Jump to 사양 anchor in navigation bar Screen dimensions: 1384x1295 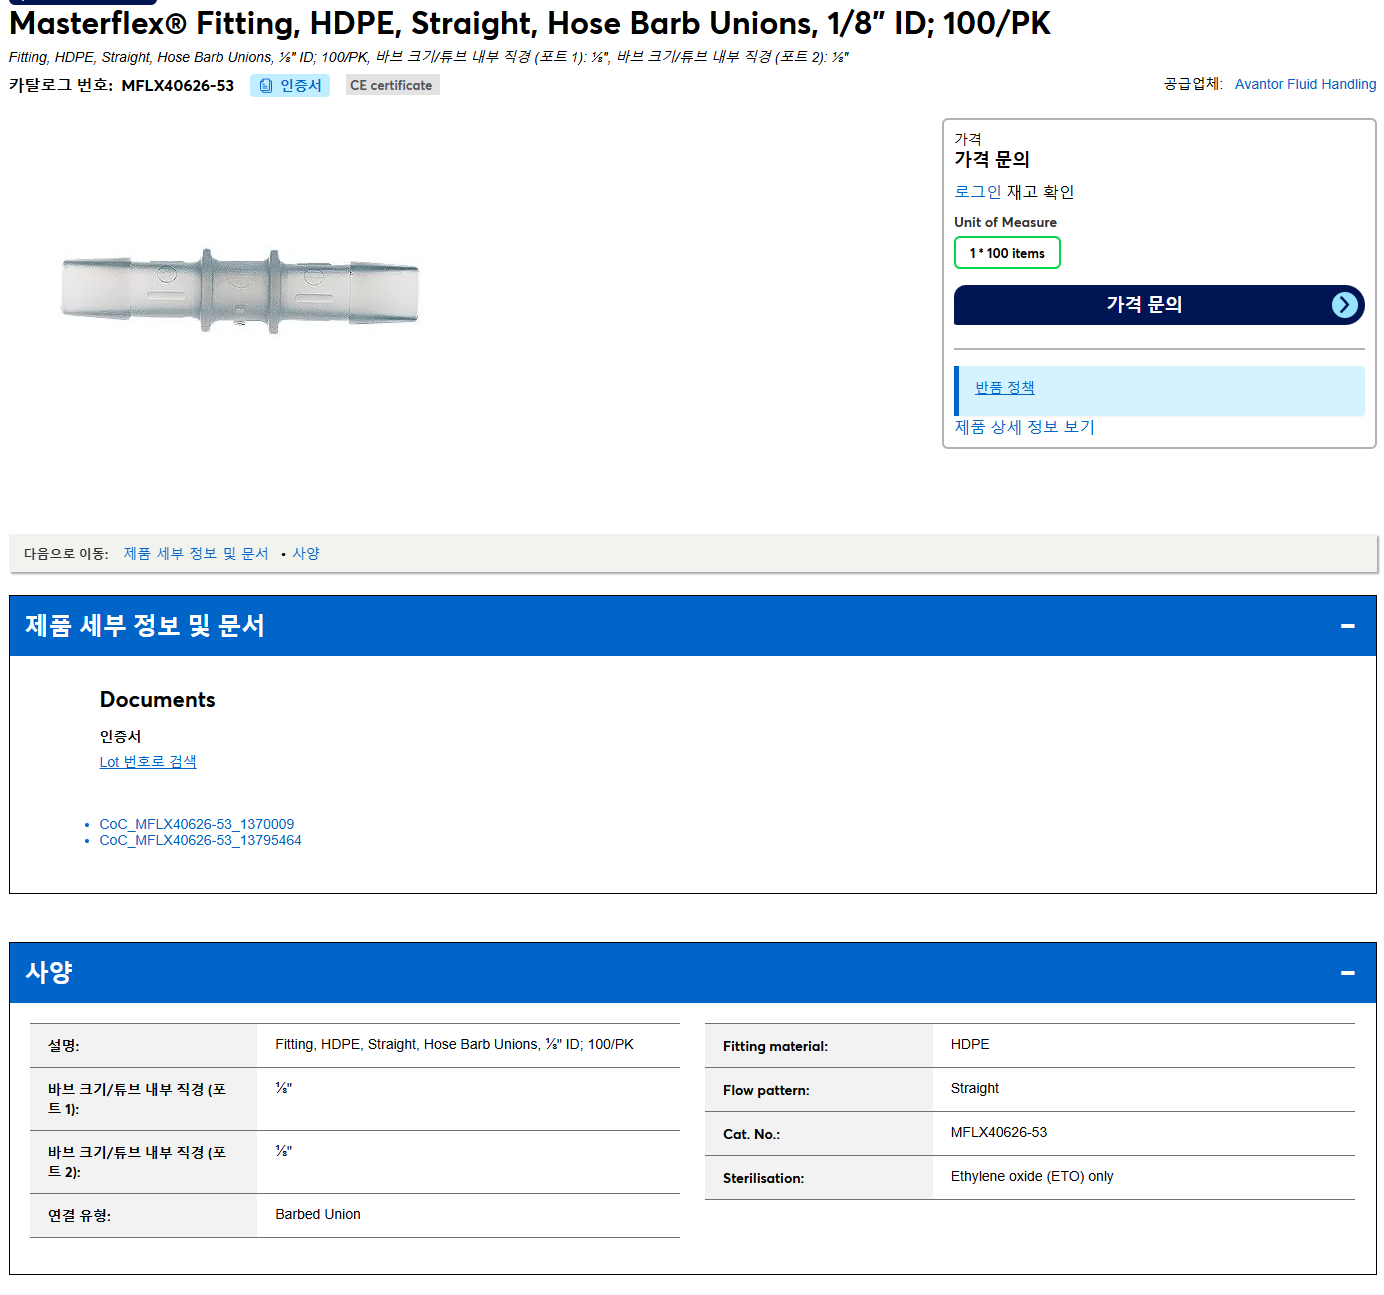coord(306,553)
